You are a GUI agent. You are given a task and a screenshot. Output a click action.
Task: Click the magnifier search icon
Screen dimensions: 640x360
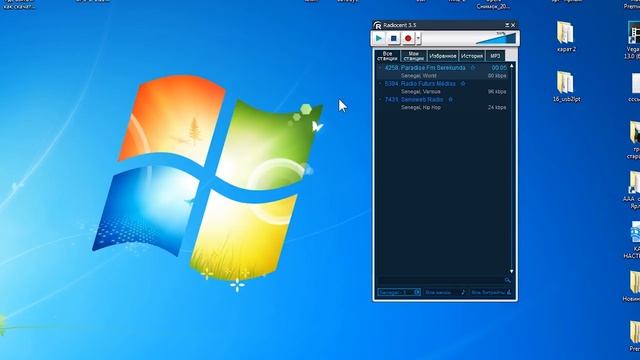[507, 280]
